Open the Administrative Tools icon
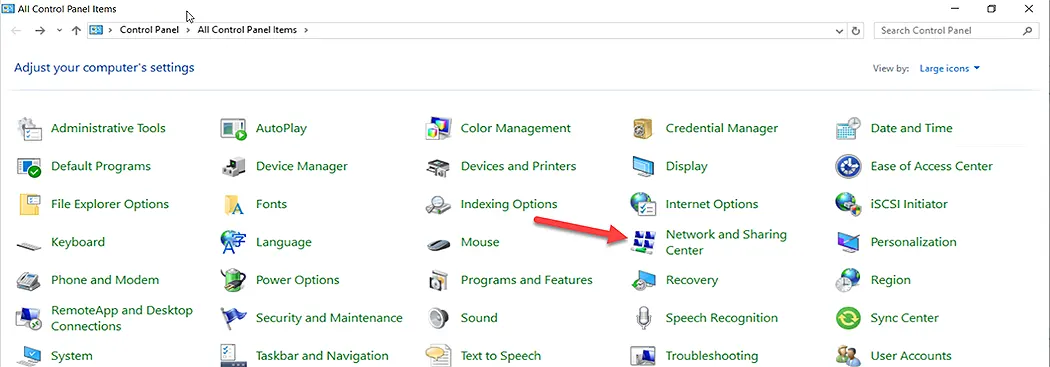Image resolution: width=1050 pixels, height=367 pixels. click(29, 128)
